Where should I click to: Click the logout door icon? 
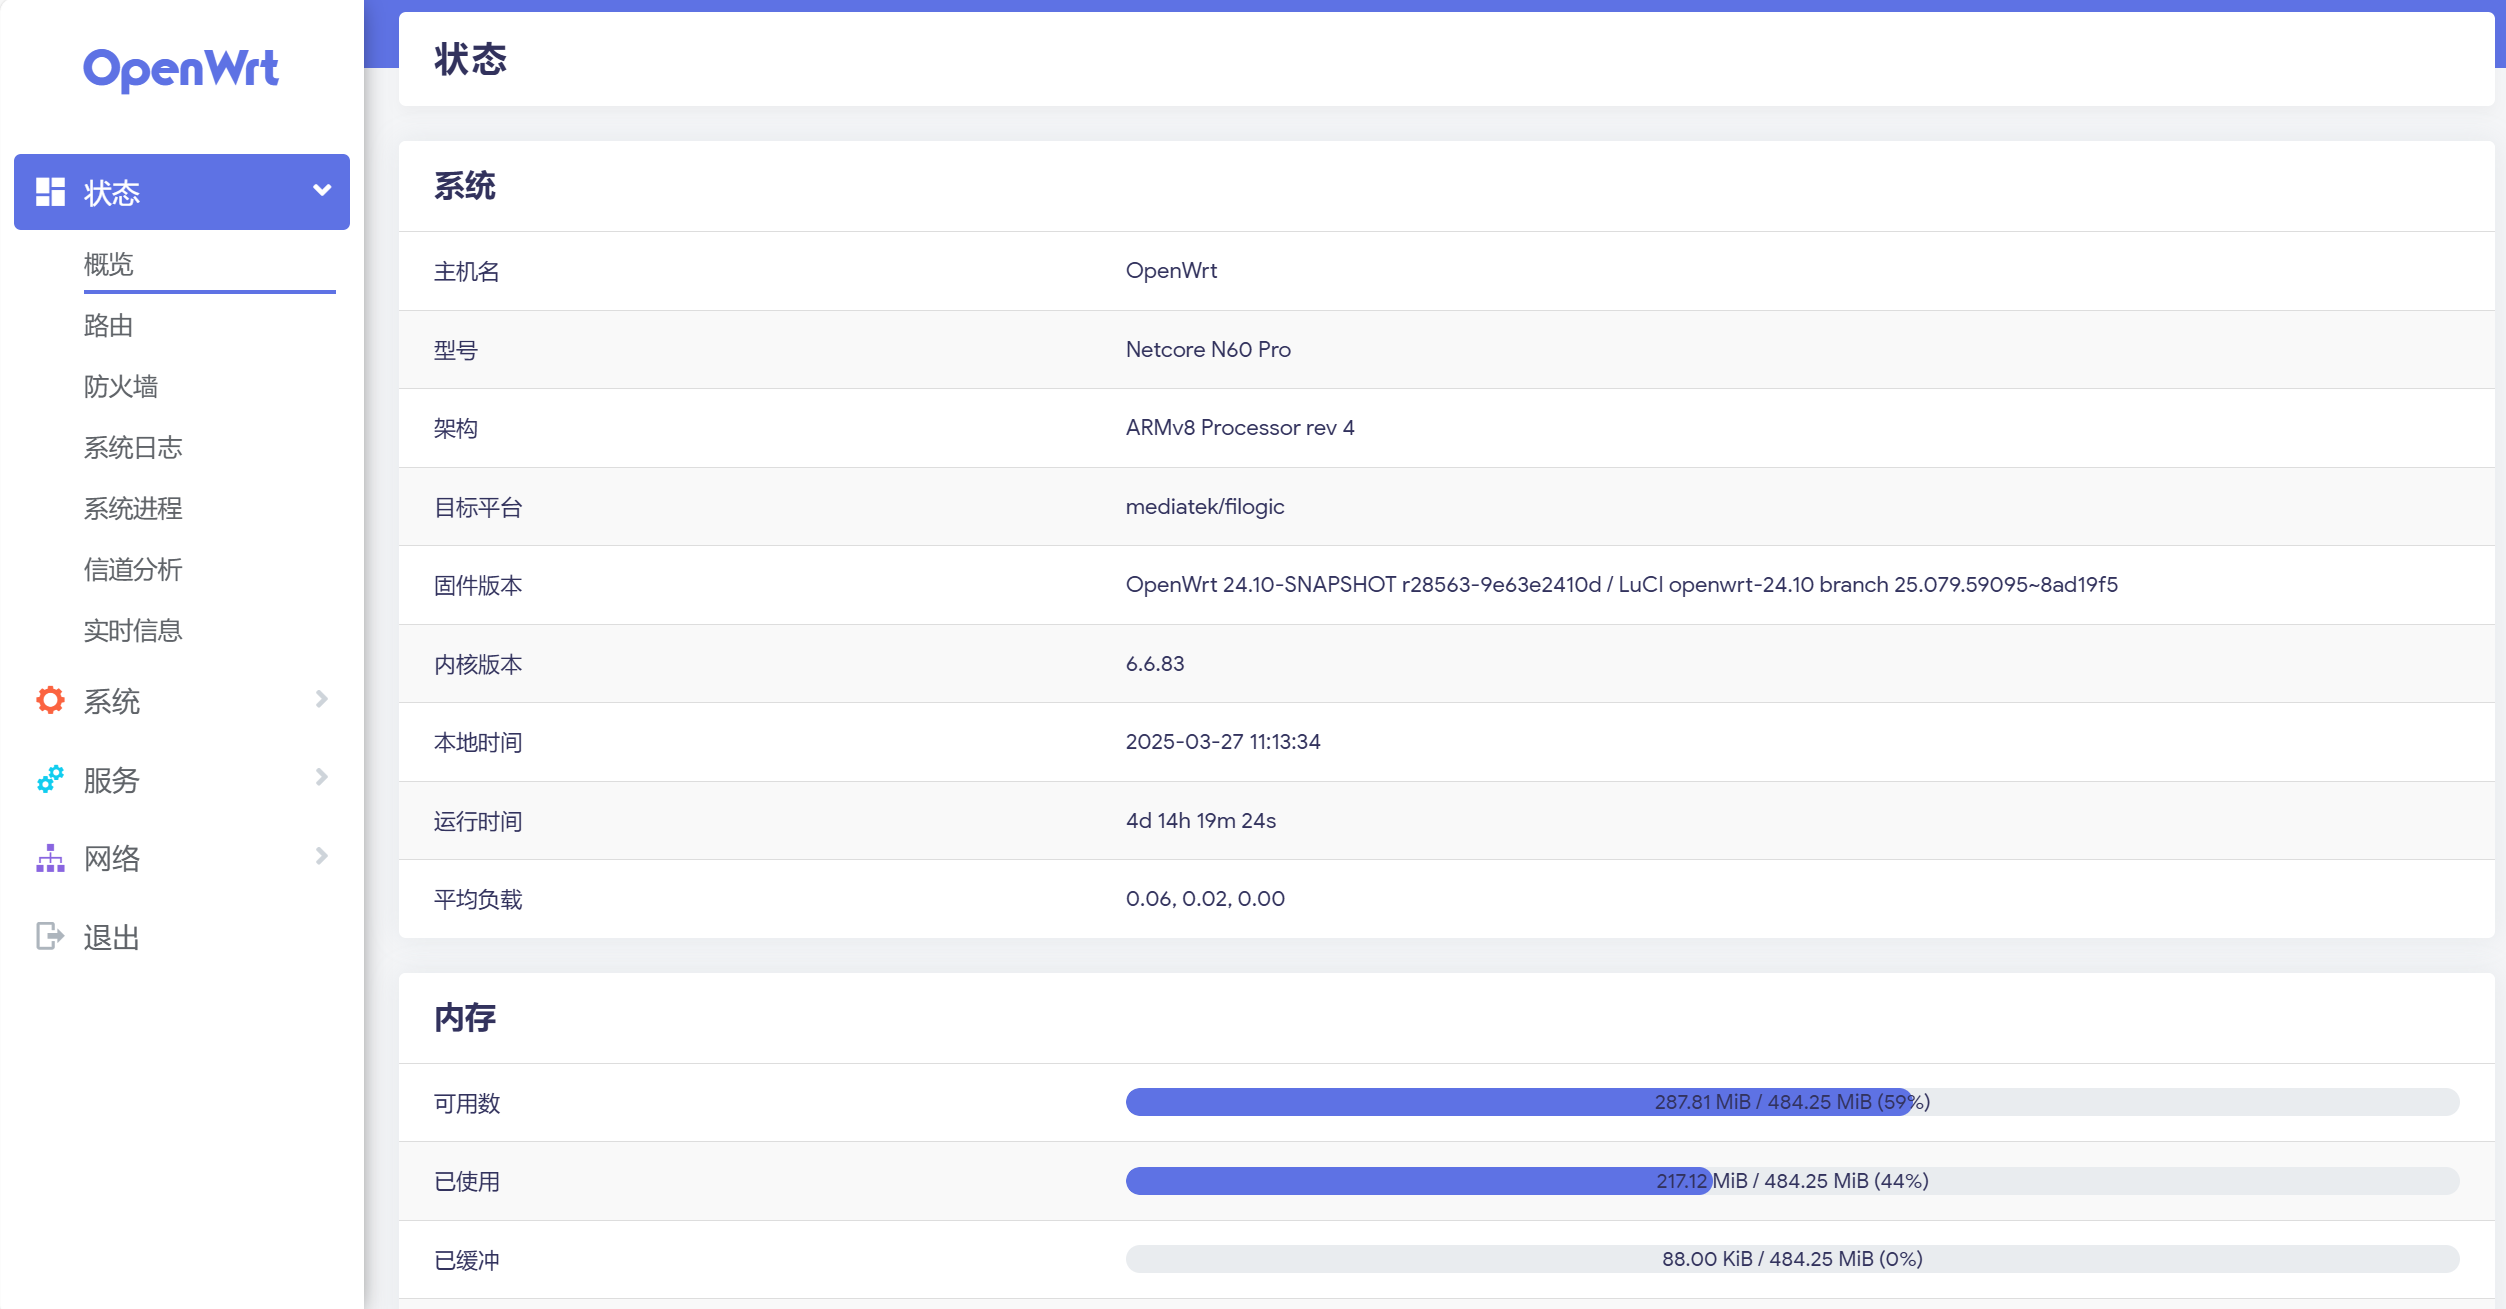pos(50,936)
